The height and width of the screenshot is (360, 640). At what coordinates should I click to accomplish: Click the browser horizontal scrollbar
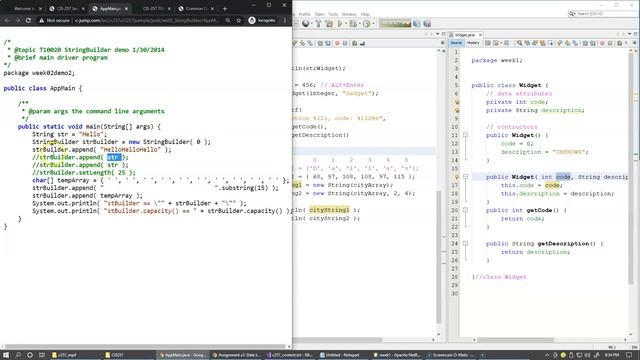click(145, 347)
